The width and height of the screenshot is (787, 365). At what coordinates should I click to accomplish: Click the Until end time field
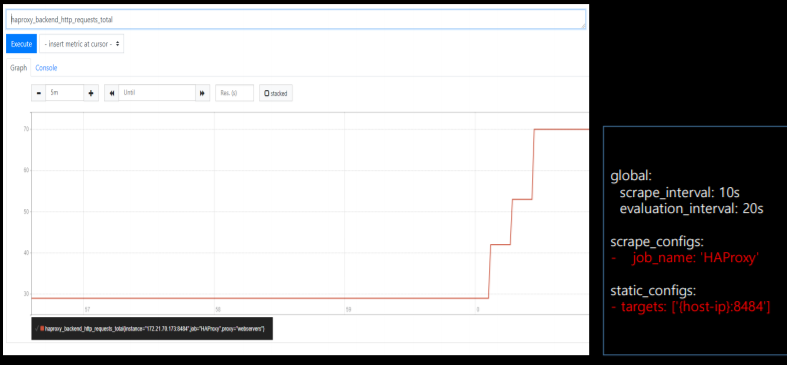click(157, 93)
